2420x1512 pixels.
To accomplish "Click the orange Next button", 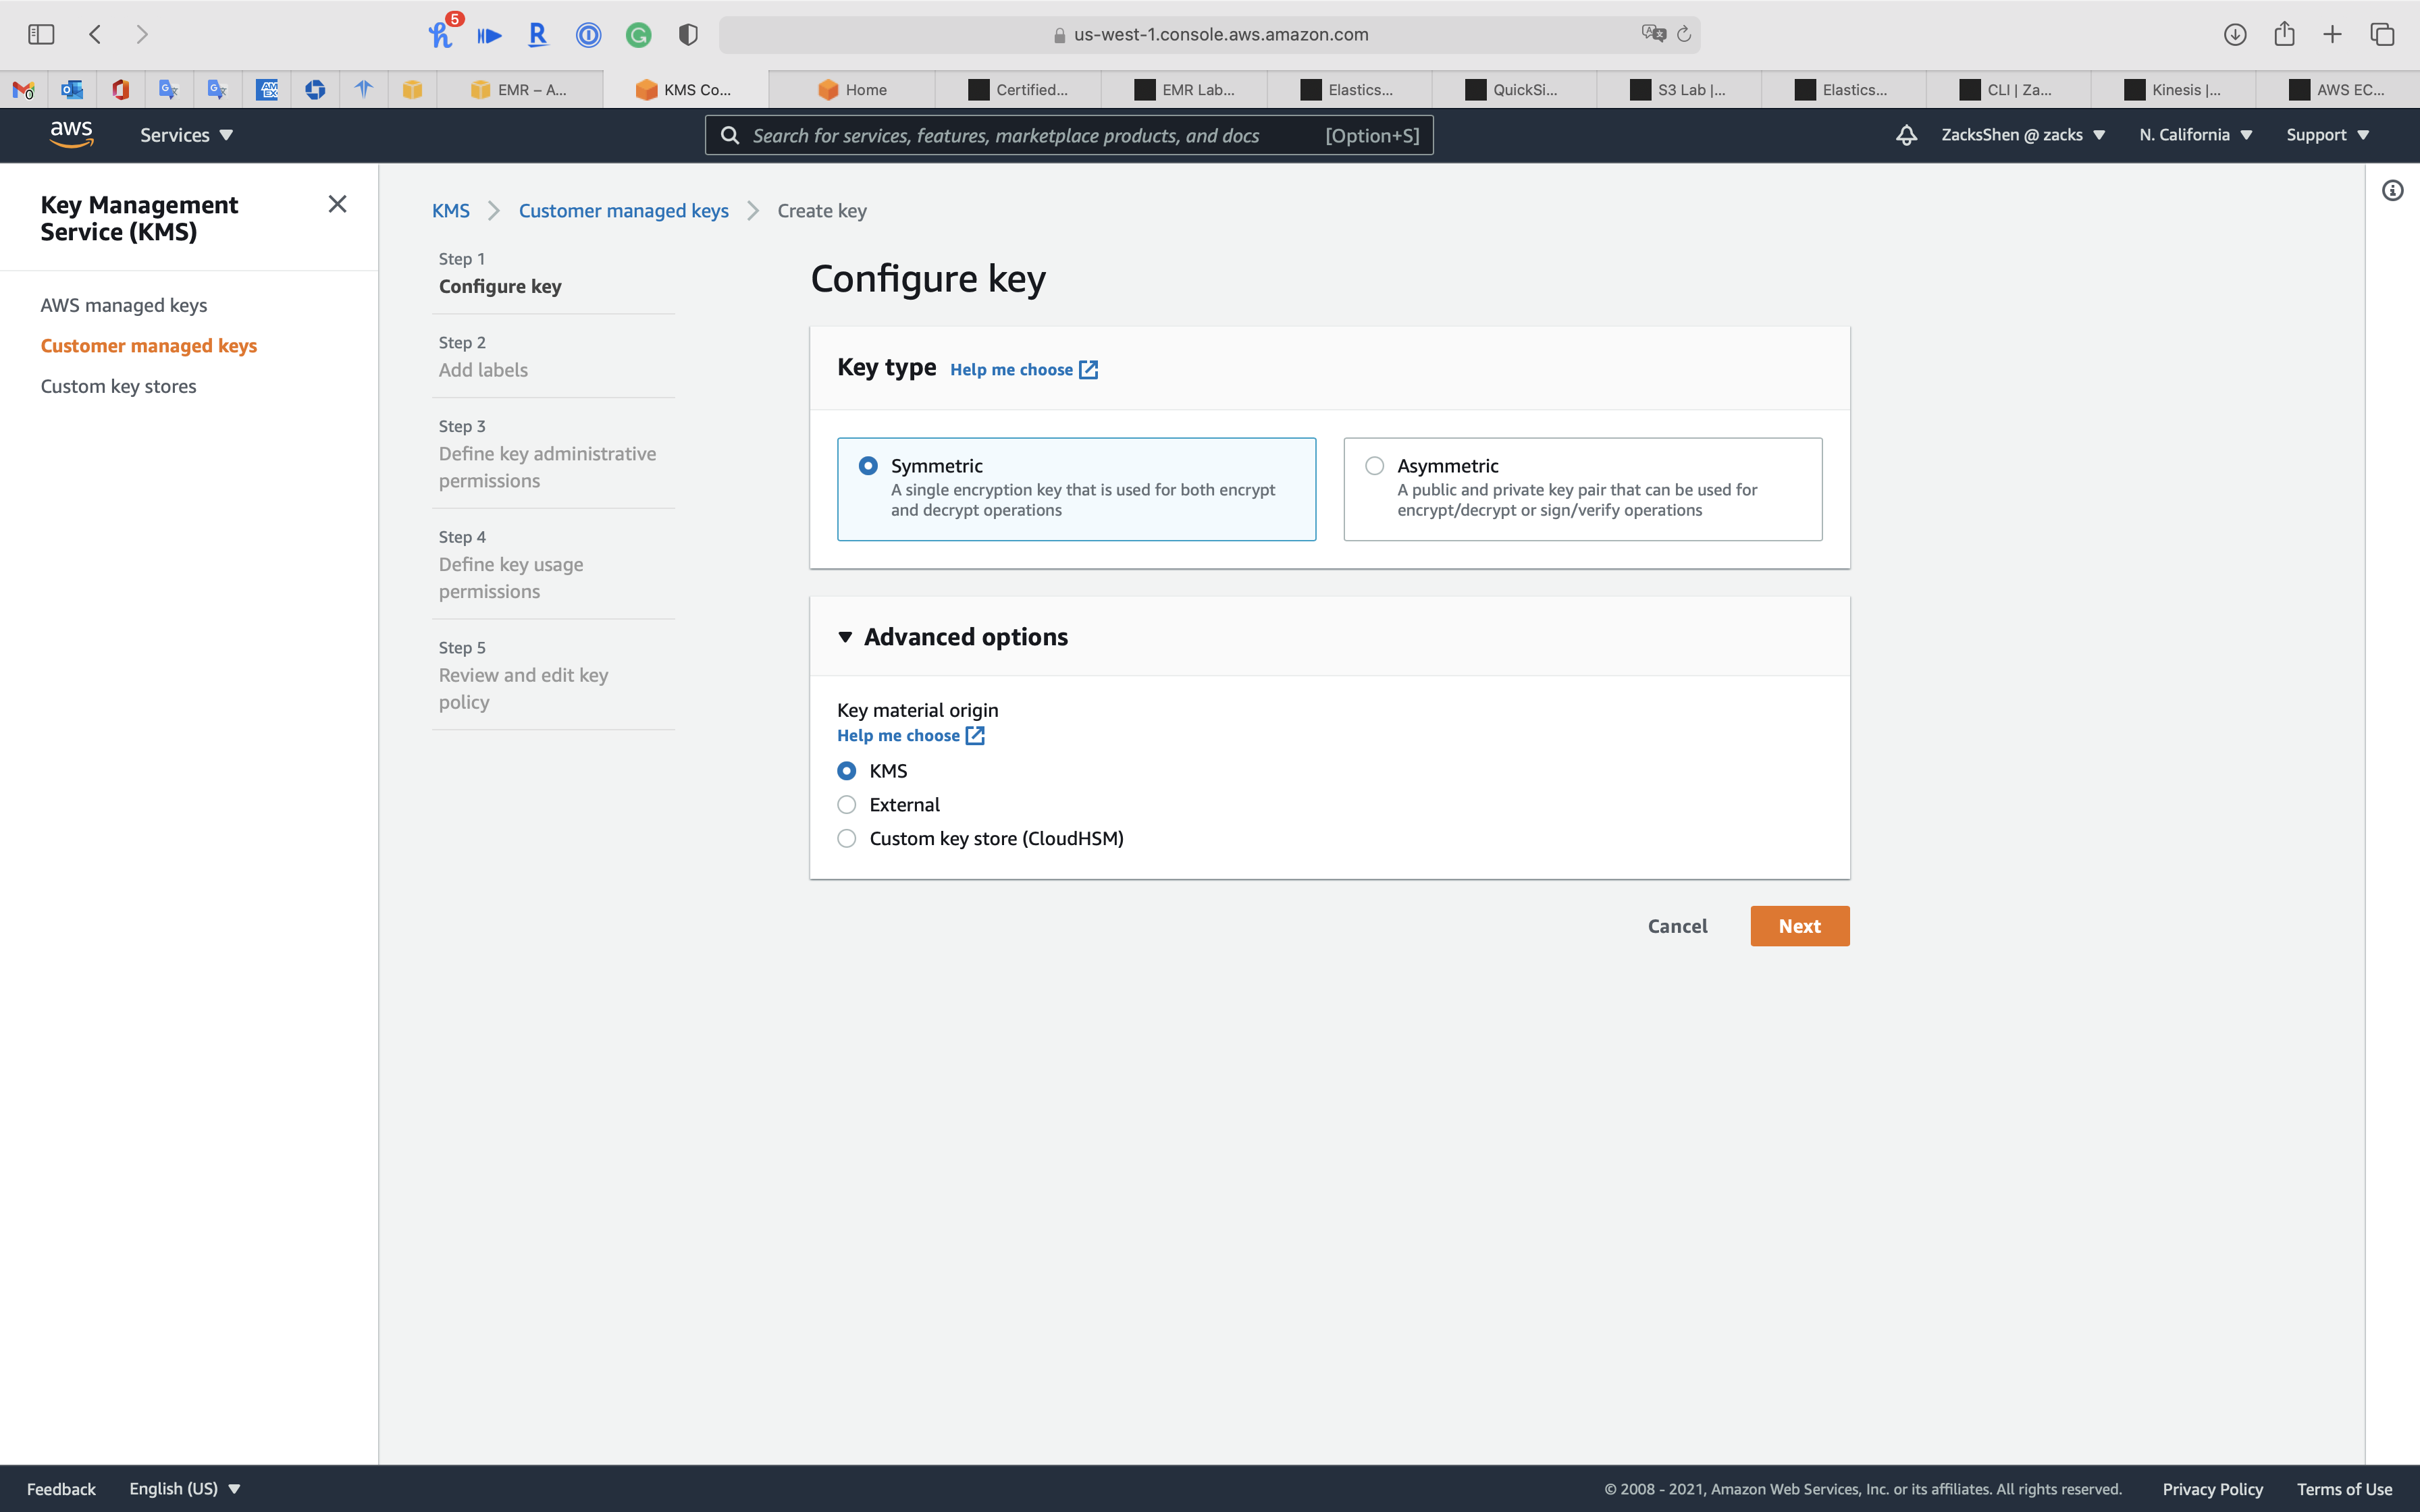I will click(1799, 926).
